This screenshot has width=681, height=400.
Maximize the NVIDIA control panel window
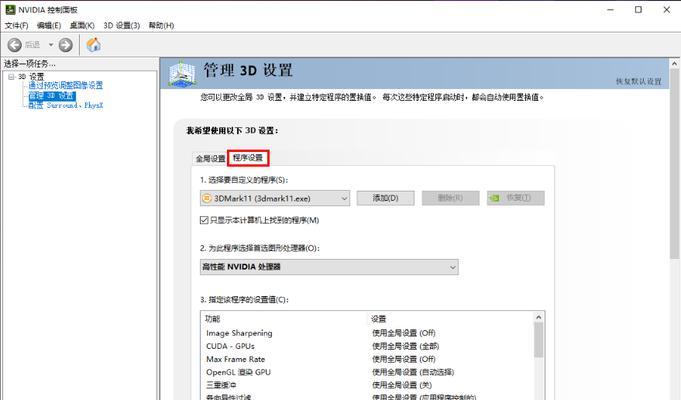(638, 10)
